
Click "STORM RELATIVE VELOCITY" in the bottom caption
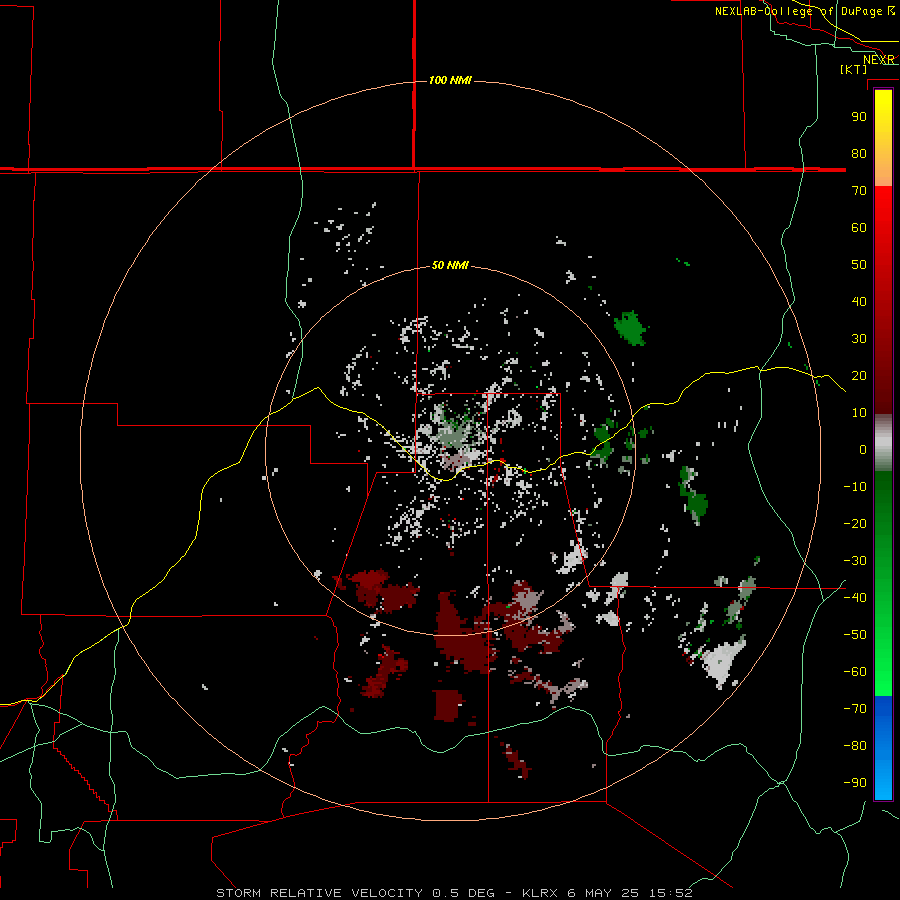click(x=320, y=893)
